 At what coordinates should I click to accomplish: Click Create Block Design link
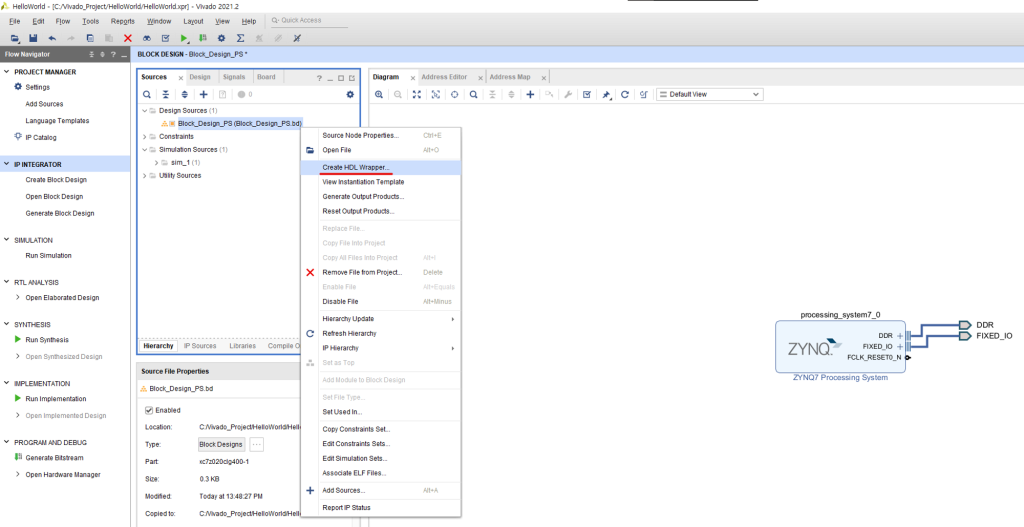[56, 180]
